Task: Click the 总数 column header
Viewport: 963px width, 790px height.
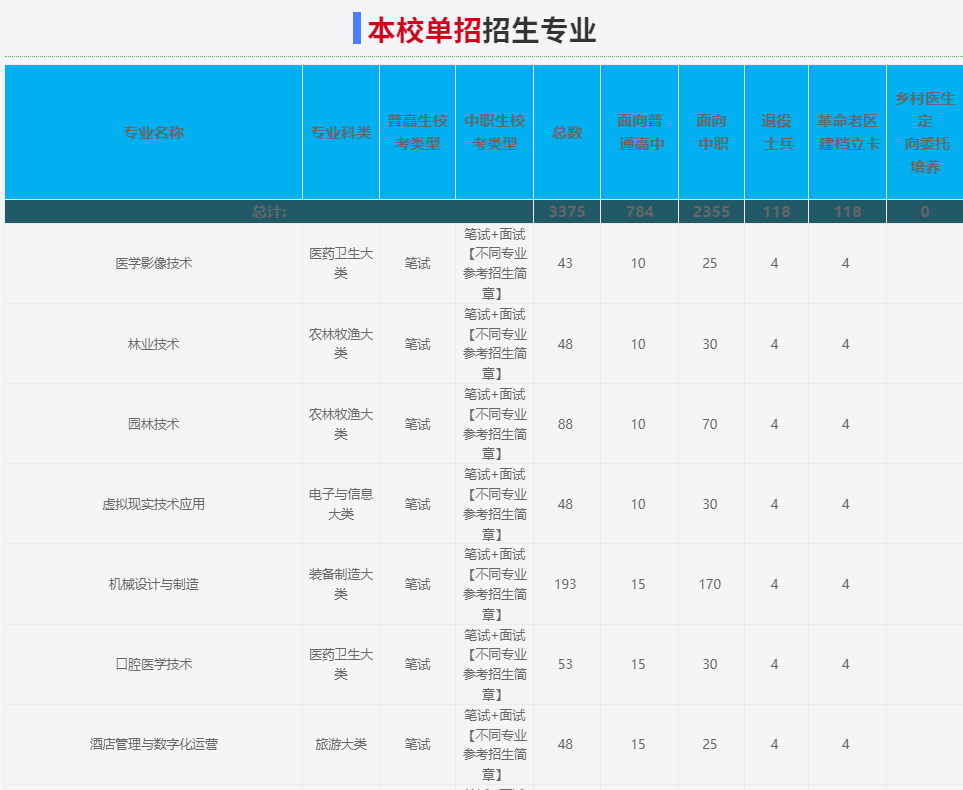Action: click(x=567, y=132)
